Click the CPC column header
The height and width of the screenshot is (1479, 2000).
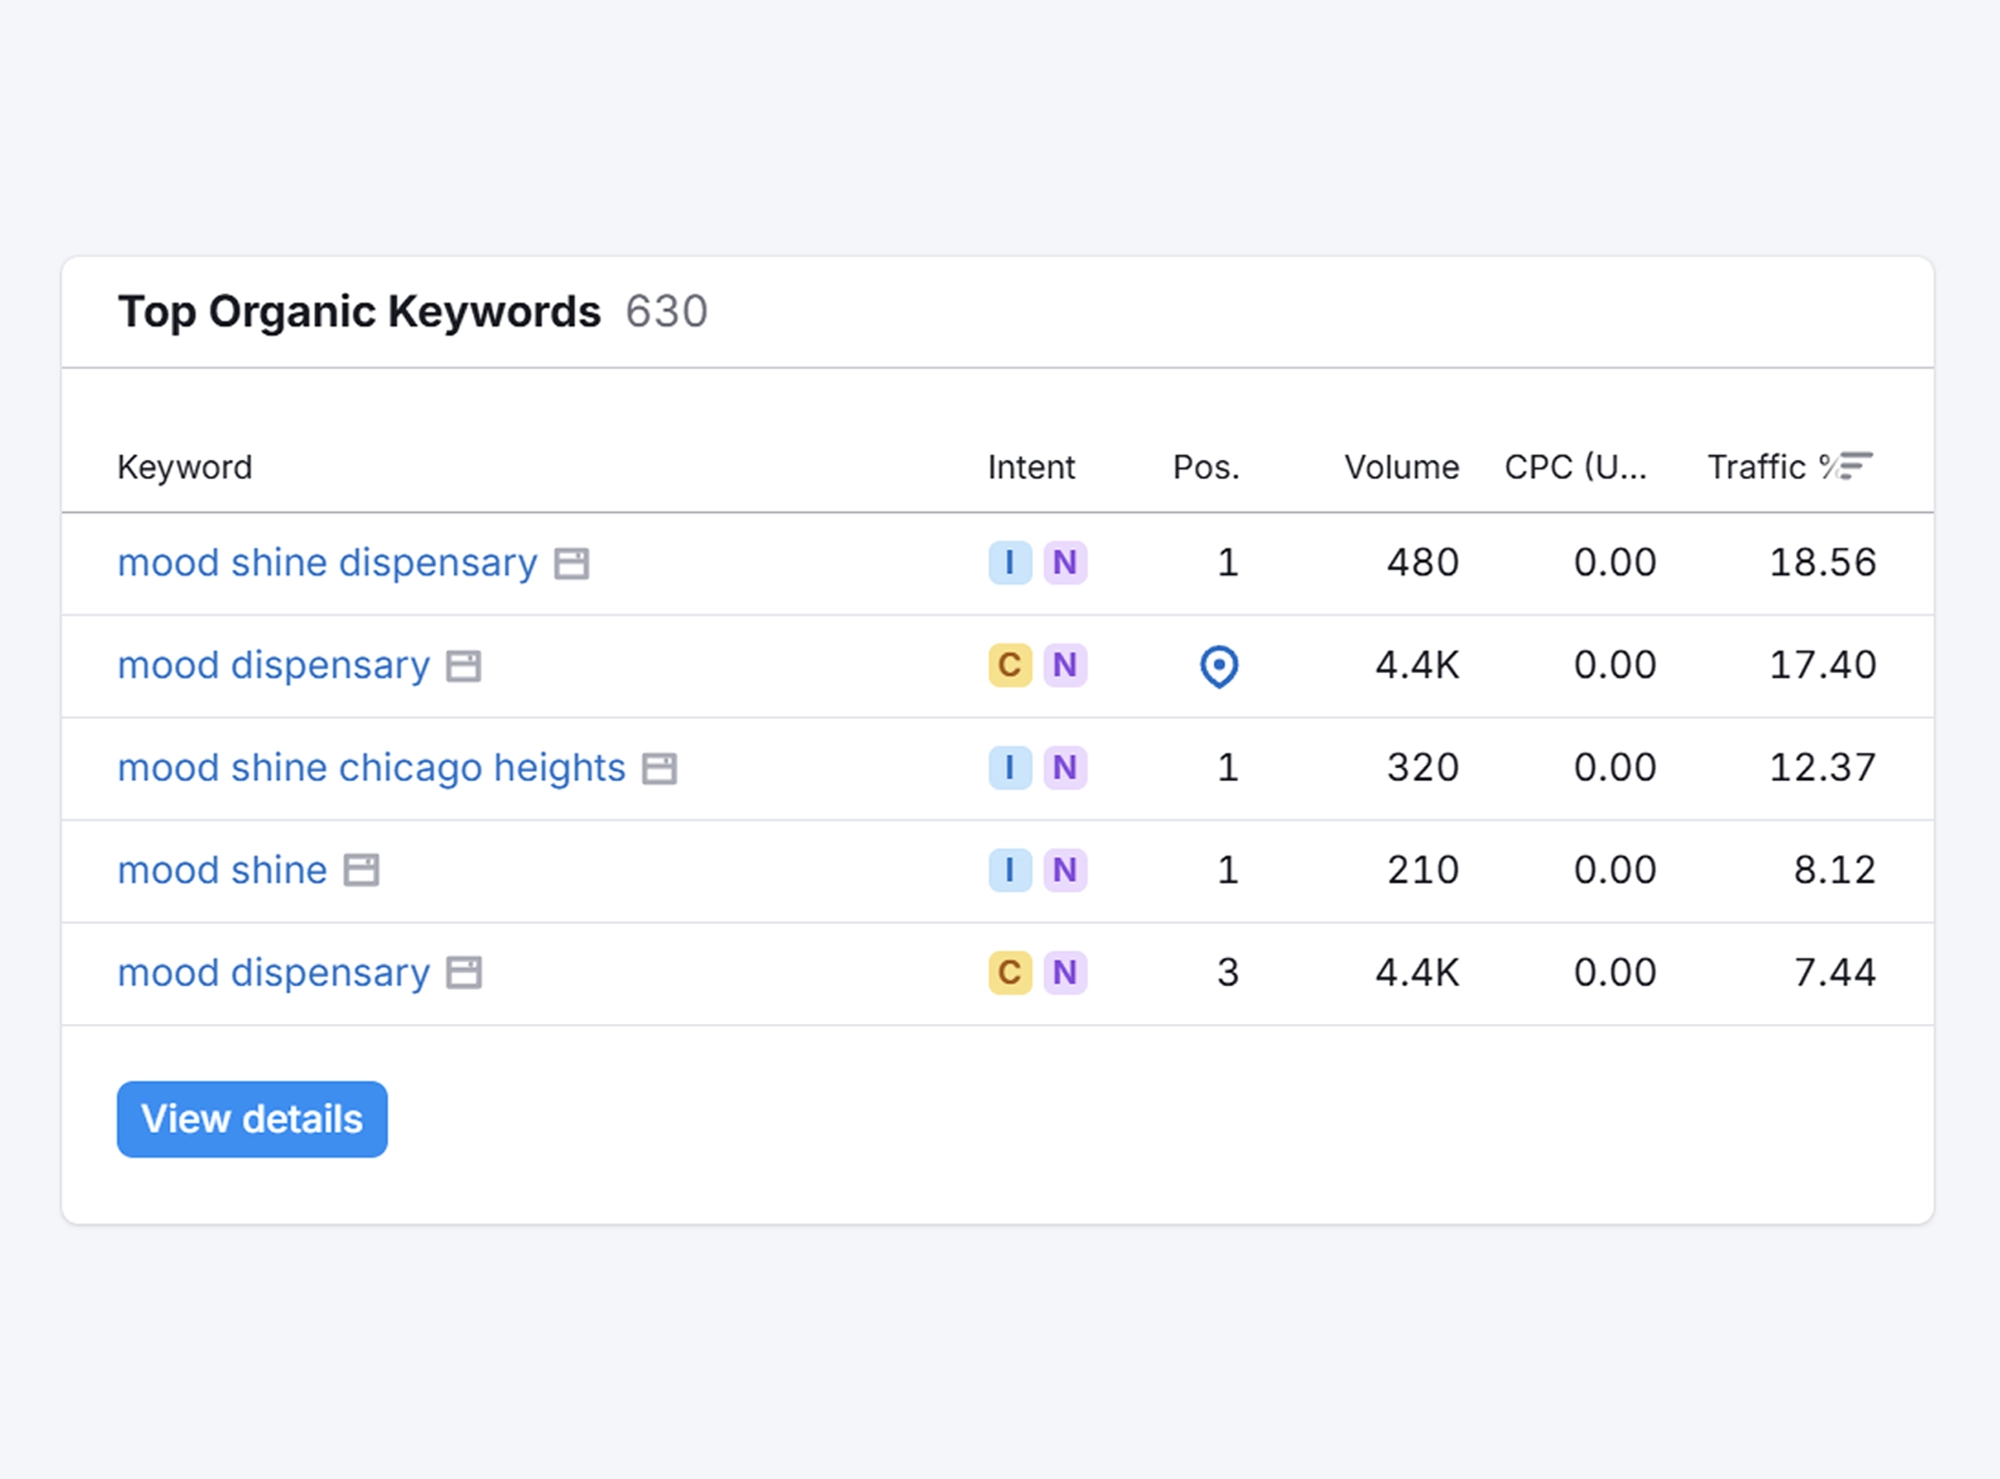pos(1575,467)
